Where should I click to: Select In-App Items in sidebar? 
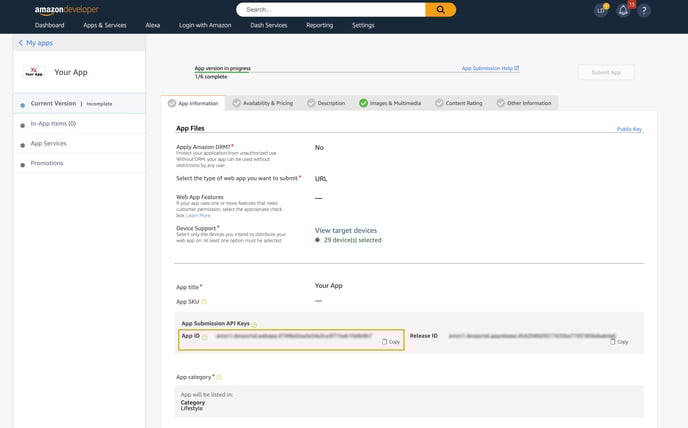click(x=53, y=123)
